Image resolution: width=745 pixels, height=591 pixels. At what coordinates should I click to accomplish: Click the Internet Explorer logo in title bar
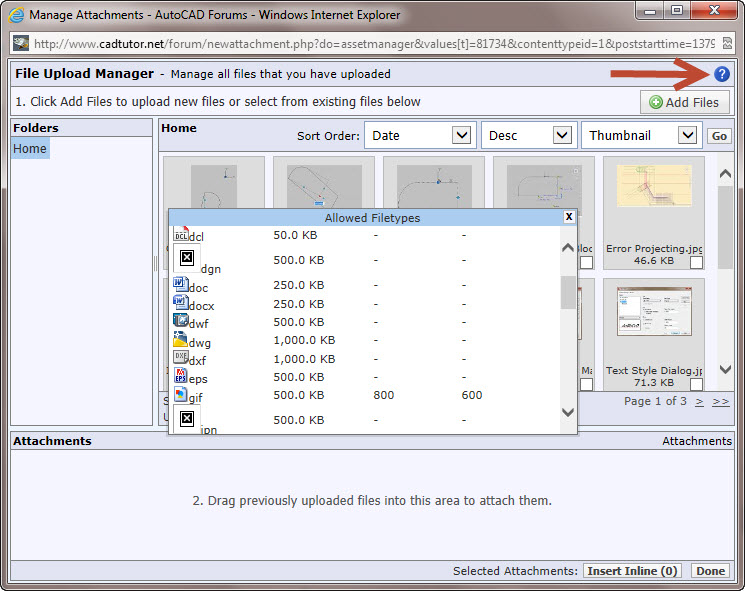pyautogui.click(x=16, y=15)
